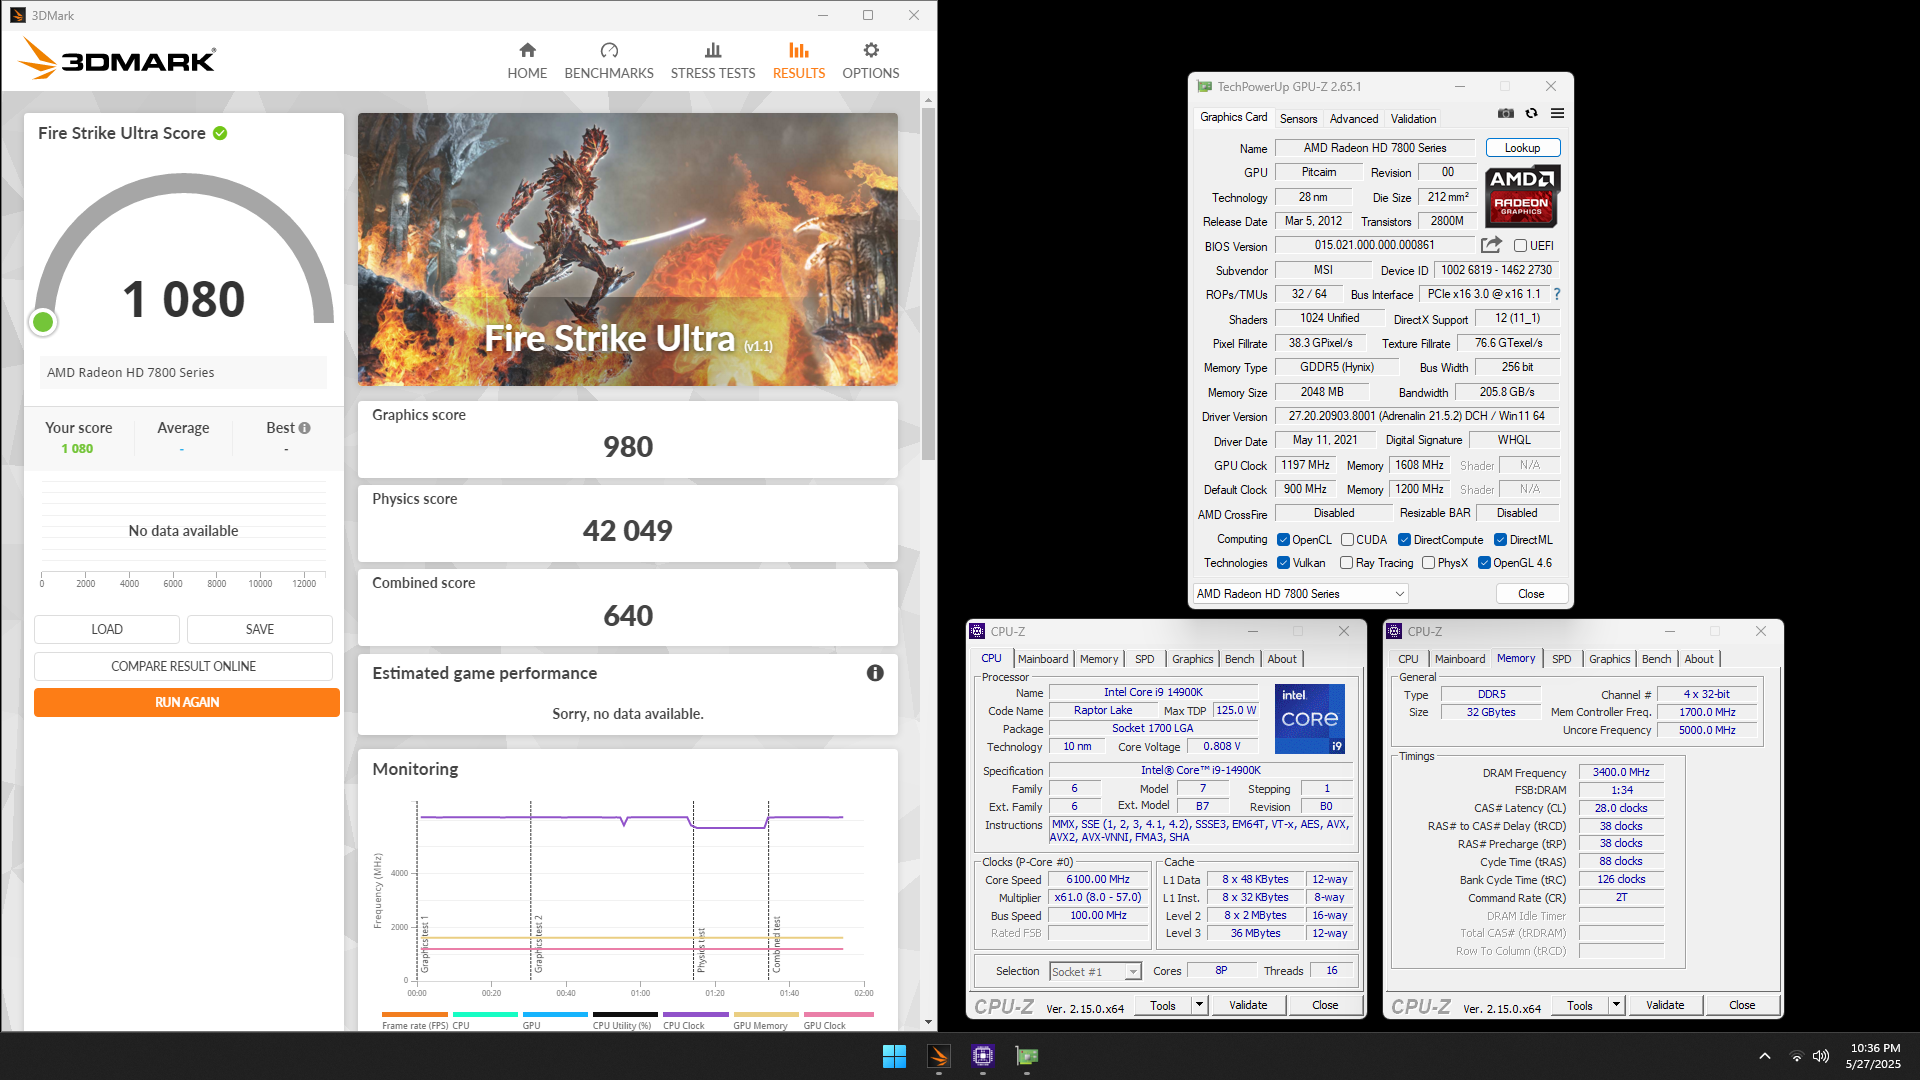The width and height of the screenshot is (1920, 1080).
Task: Click the LOAD button in 3DMark
Action: coord(107,629)
